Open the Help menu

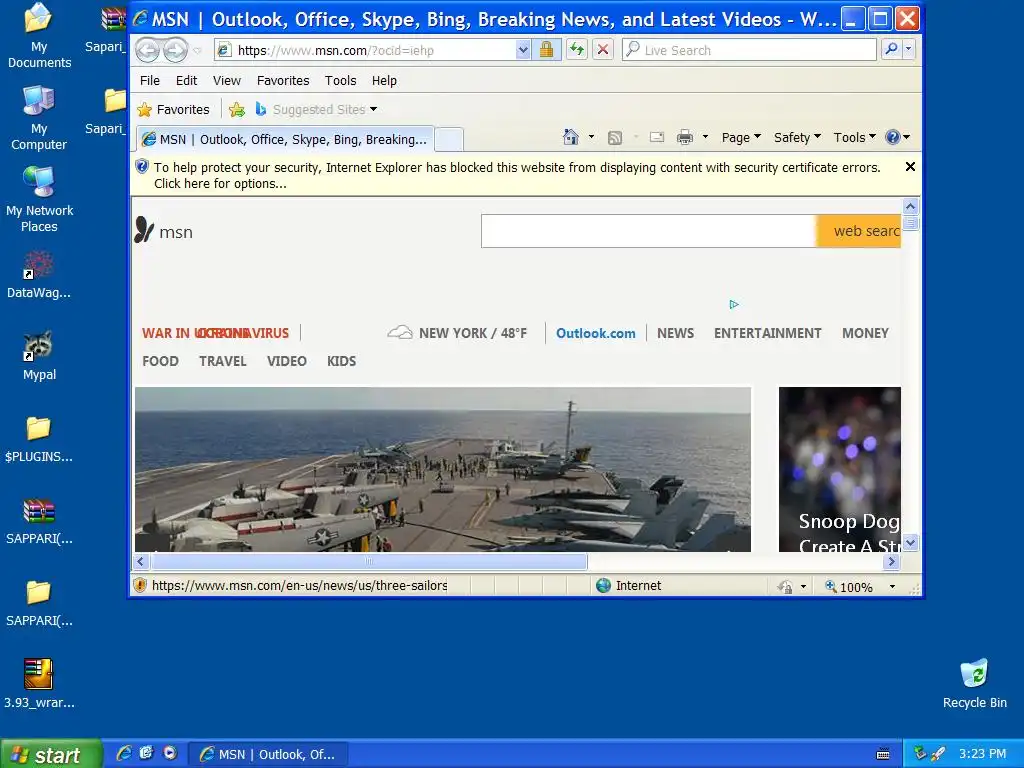[384, 80]
